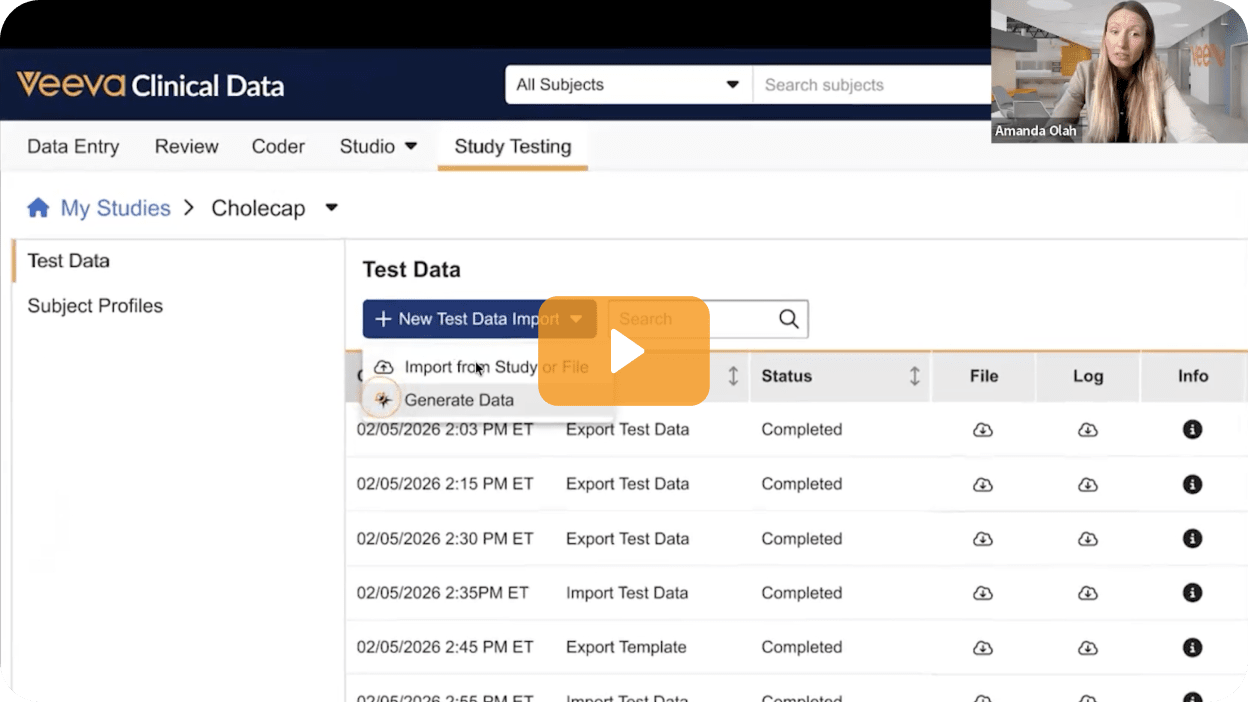This screenshot has width=1248, height=702.
Task: Click the 02/05/2026 2:03 PM ET cell
Action: (x=445, y=430)
